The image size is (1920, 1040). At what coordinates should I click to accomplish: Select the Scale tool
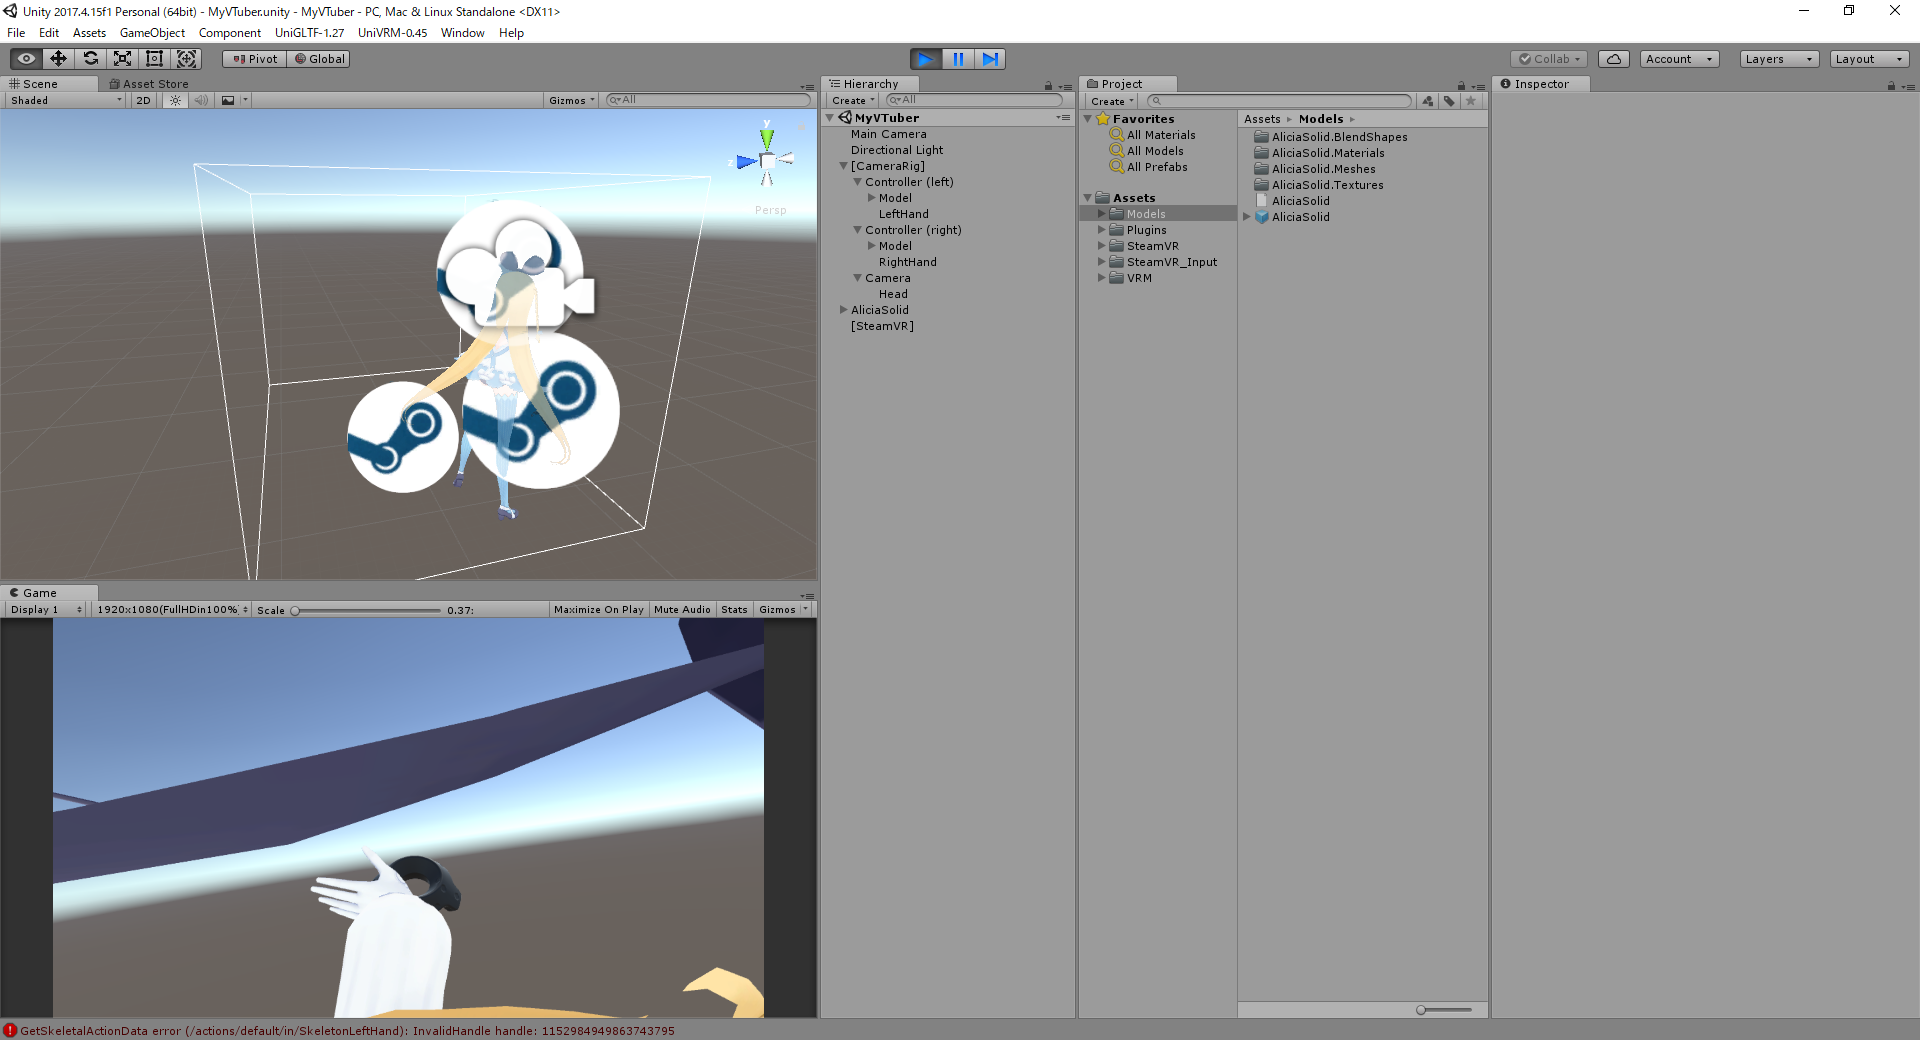tap(122, 58)
